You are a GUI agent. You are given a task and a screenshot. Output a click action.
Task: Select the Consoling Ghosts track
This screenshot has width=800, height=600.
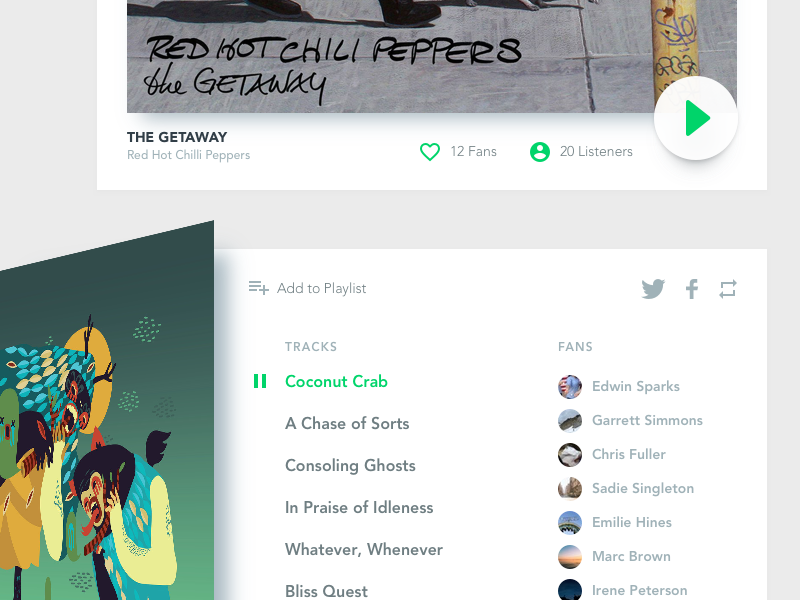(350, 465)
